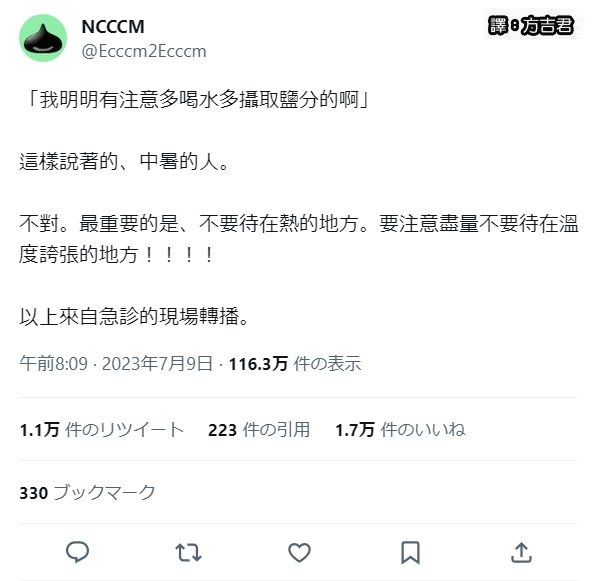Viewport: 598px width, 581px height.
Task: Open the @Ecccm2Ecccm handle link
Action: (144, 51)
